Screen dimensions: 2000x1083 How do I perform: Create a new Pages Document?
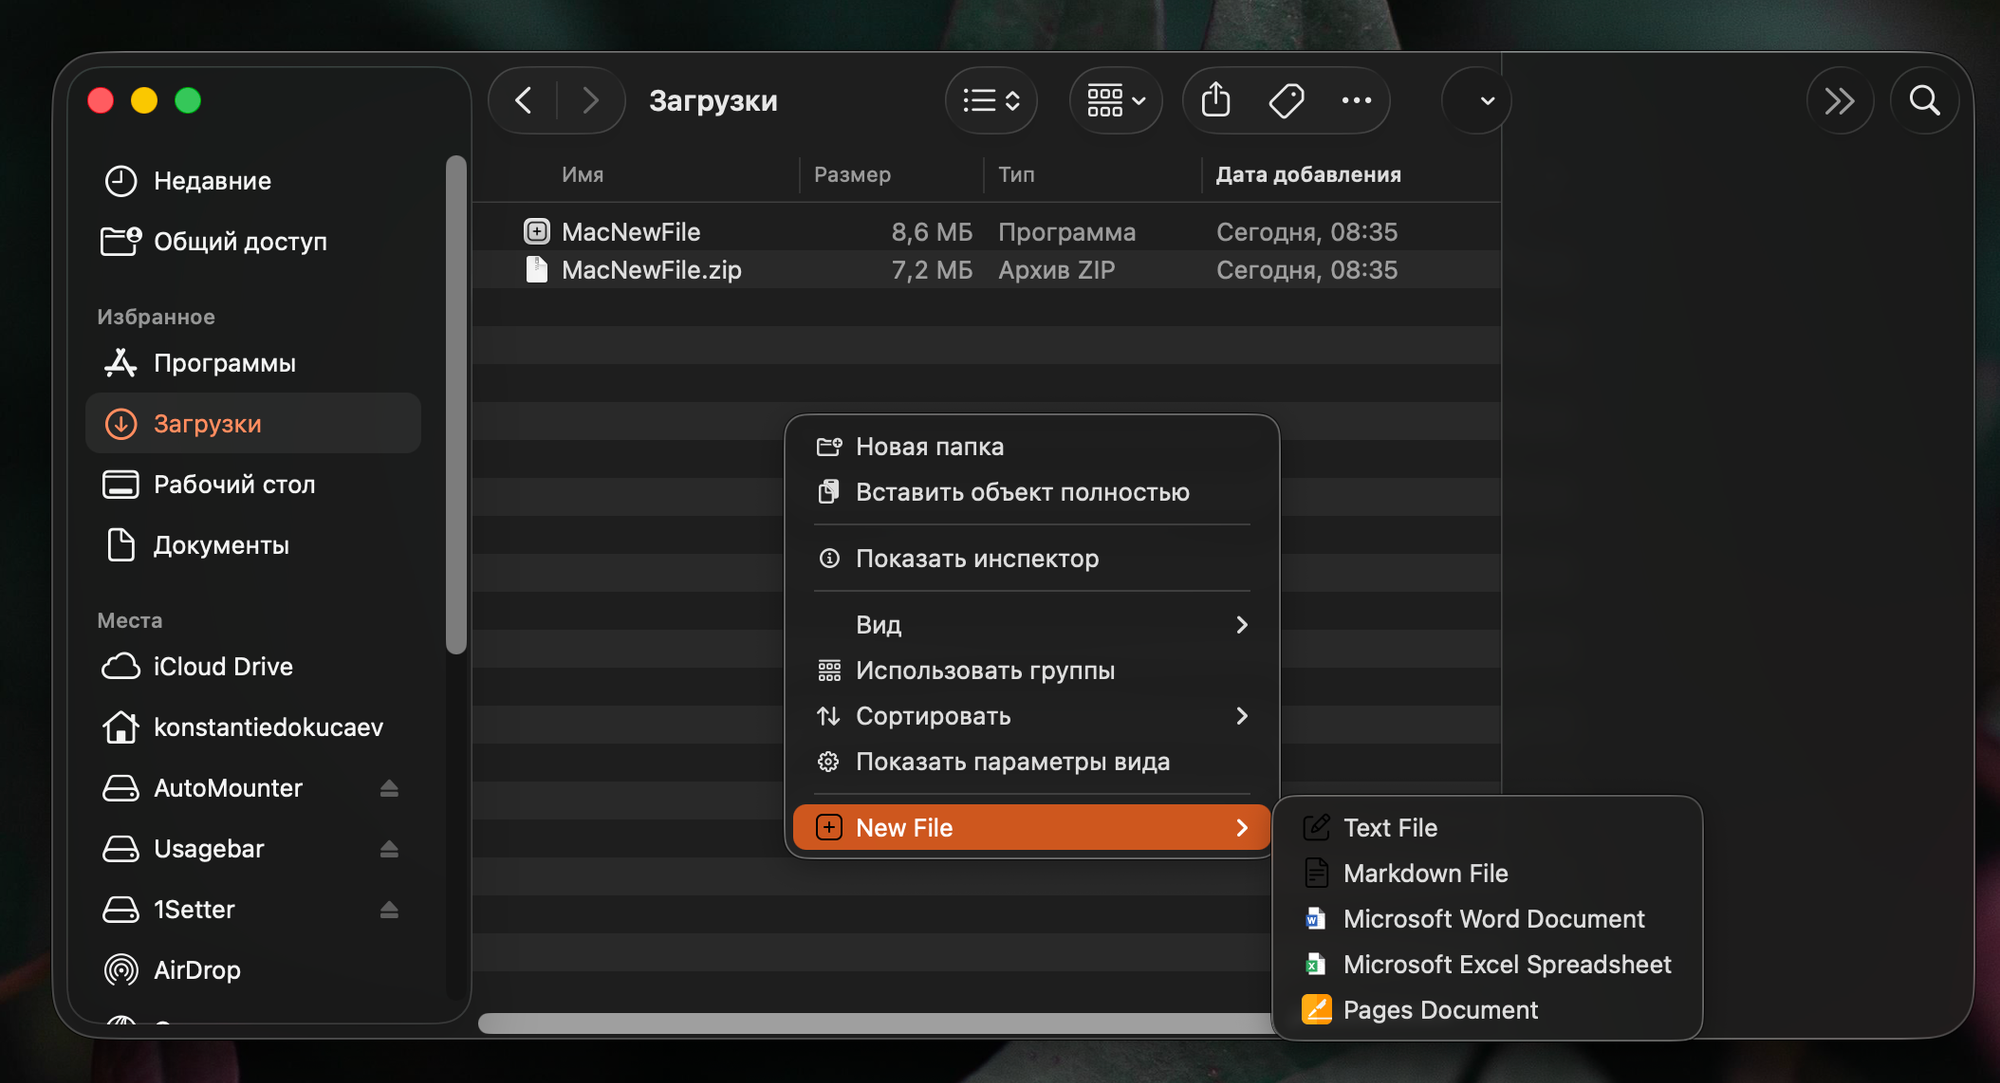click(x=1439, y=1010)
